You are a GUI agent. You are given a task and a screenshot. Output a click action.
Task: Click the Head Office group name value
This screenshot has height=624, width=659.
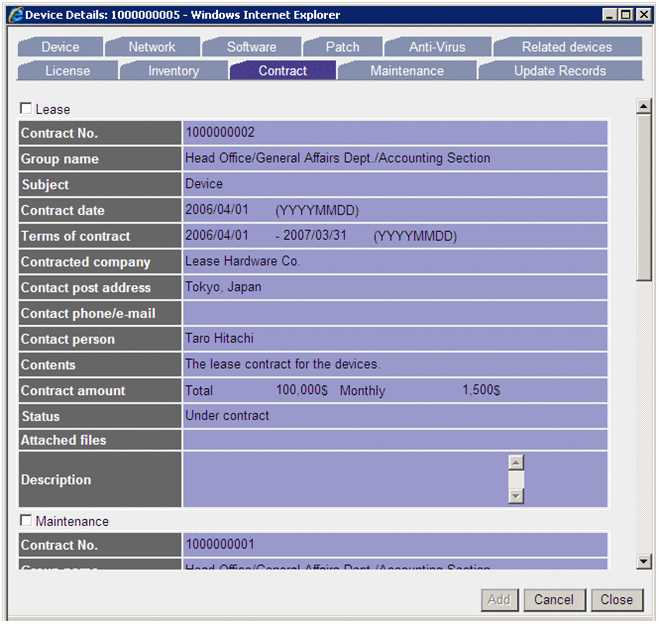tap(337, 158)
